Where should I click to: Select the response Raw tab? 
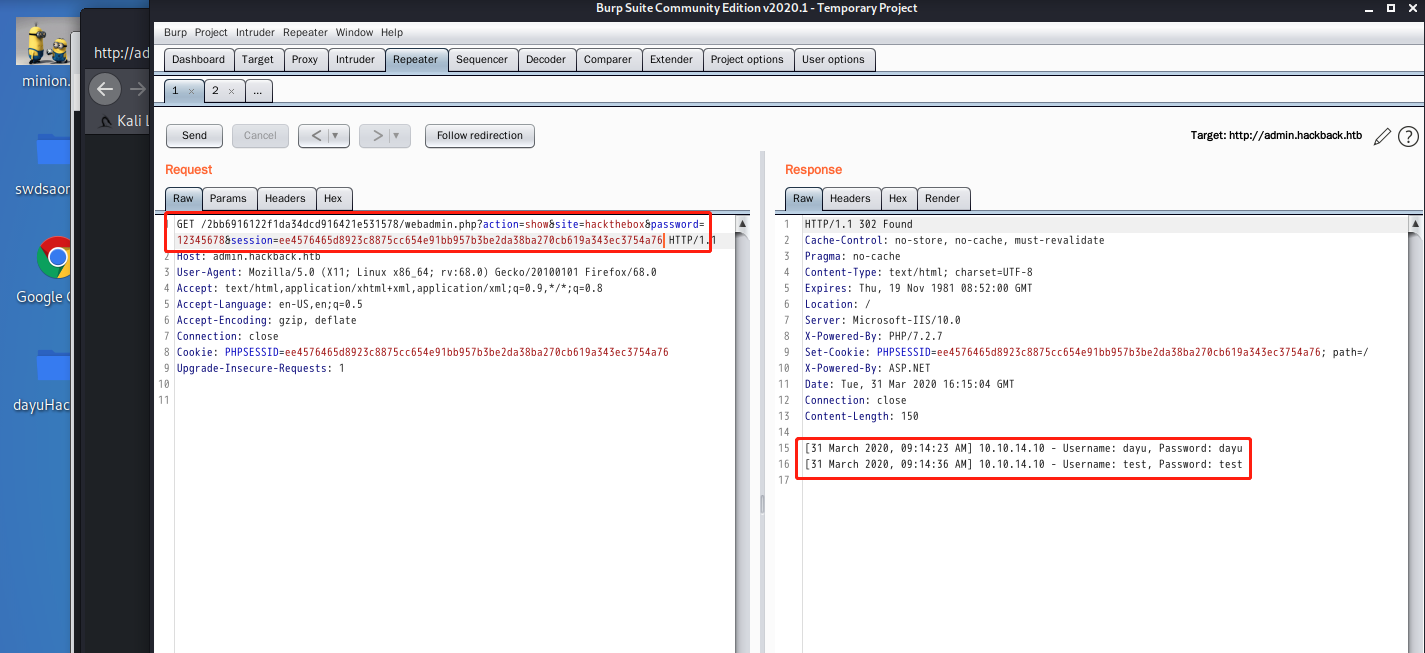[x=804, y=199]
